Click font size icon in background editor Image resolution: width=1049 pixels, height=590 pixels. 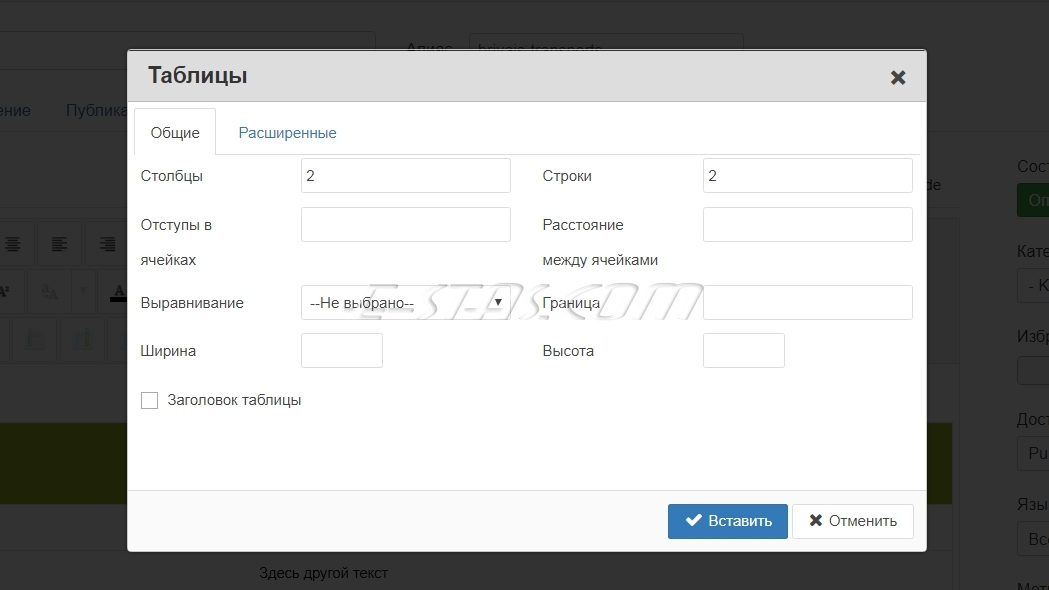49,292
